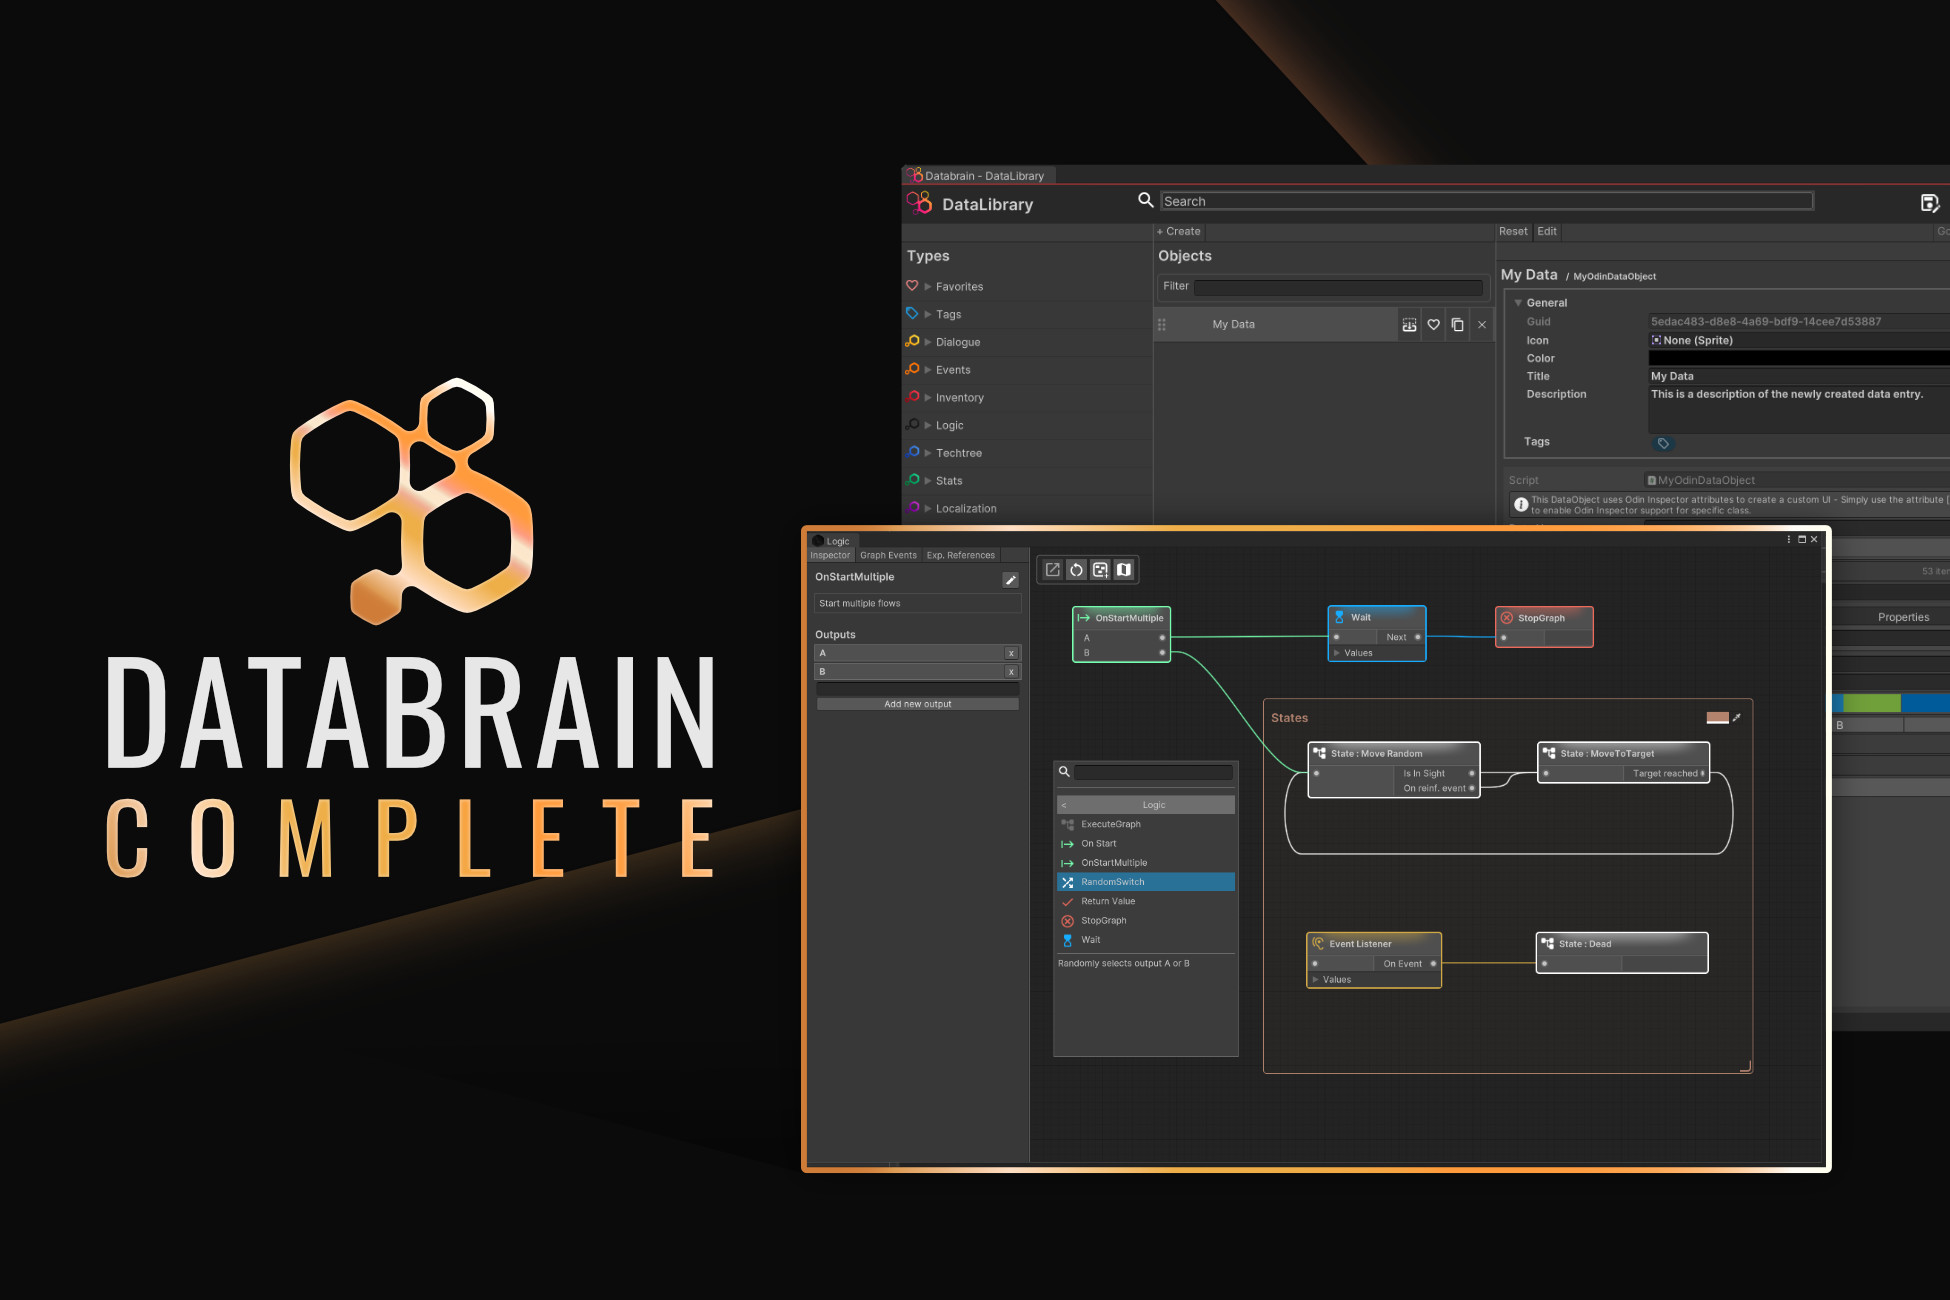Click the export icon on My Data row
This screenshot has height=1300, width=1950.
1409,325
